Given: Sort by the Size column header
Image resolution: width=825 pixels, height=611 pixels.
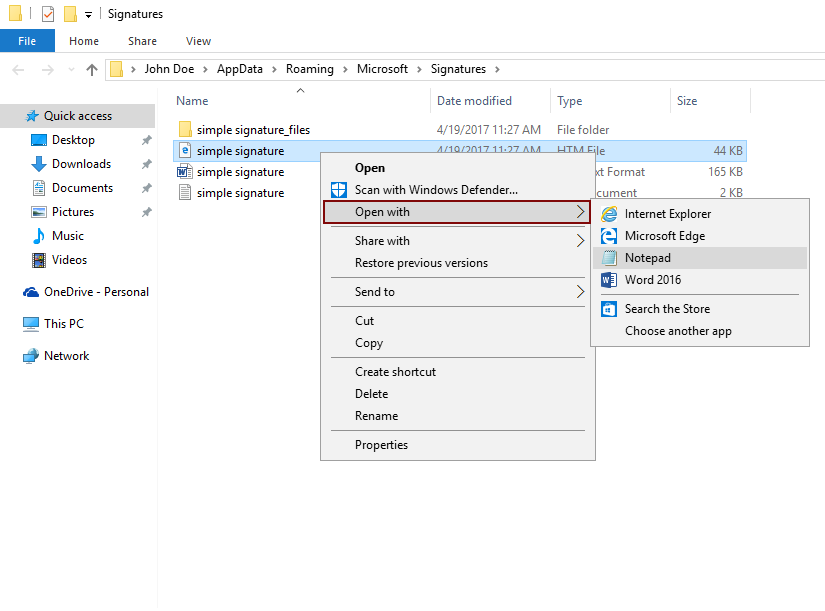Looking at the screenshot, I should tap(710, 101).
